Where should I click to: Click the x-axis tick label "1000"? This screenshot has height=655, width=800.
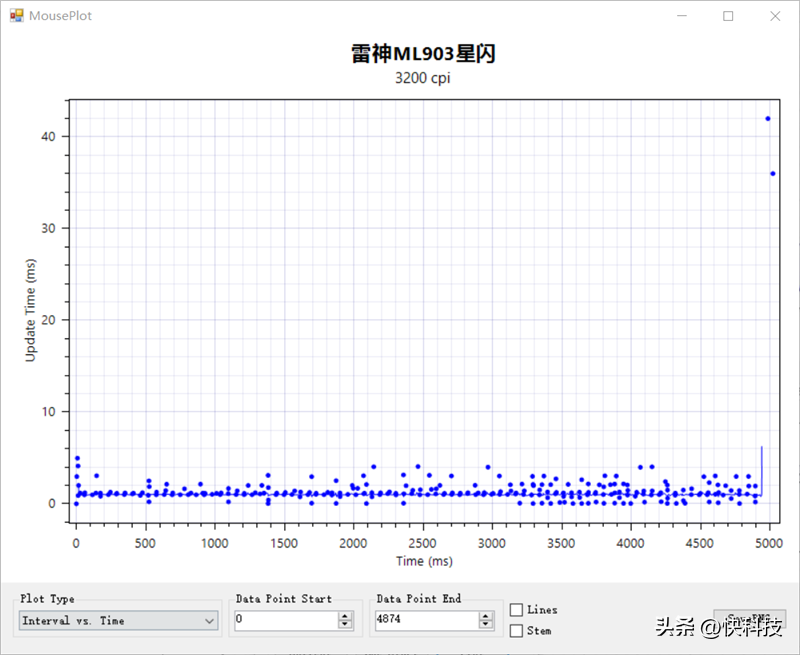click(215, 543)
